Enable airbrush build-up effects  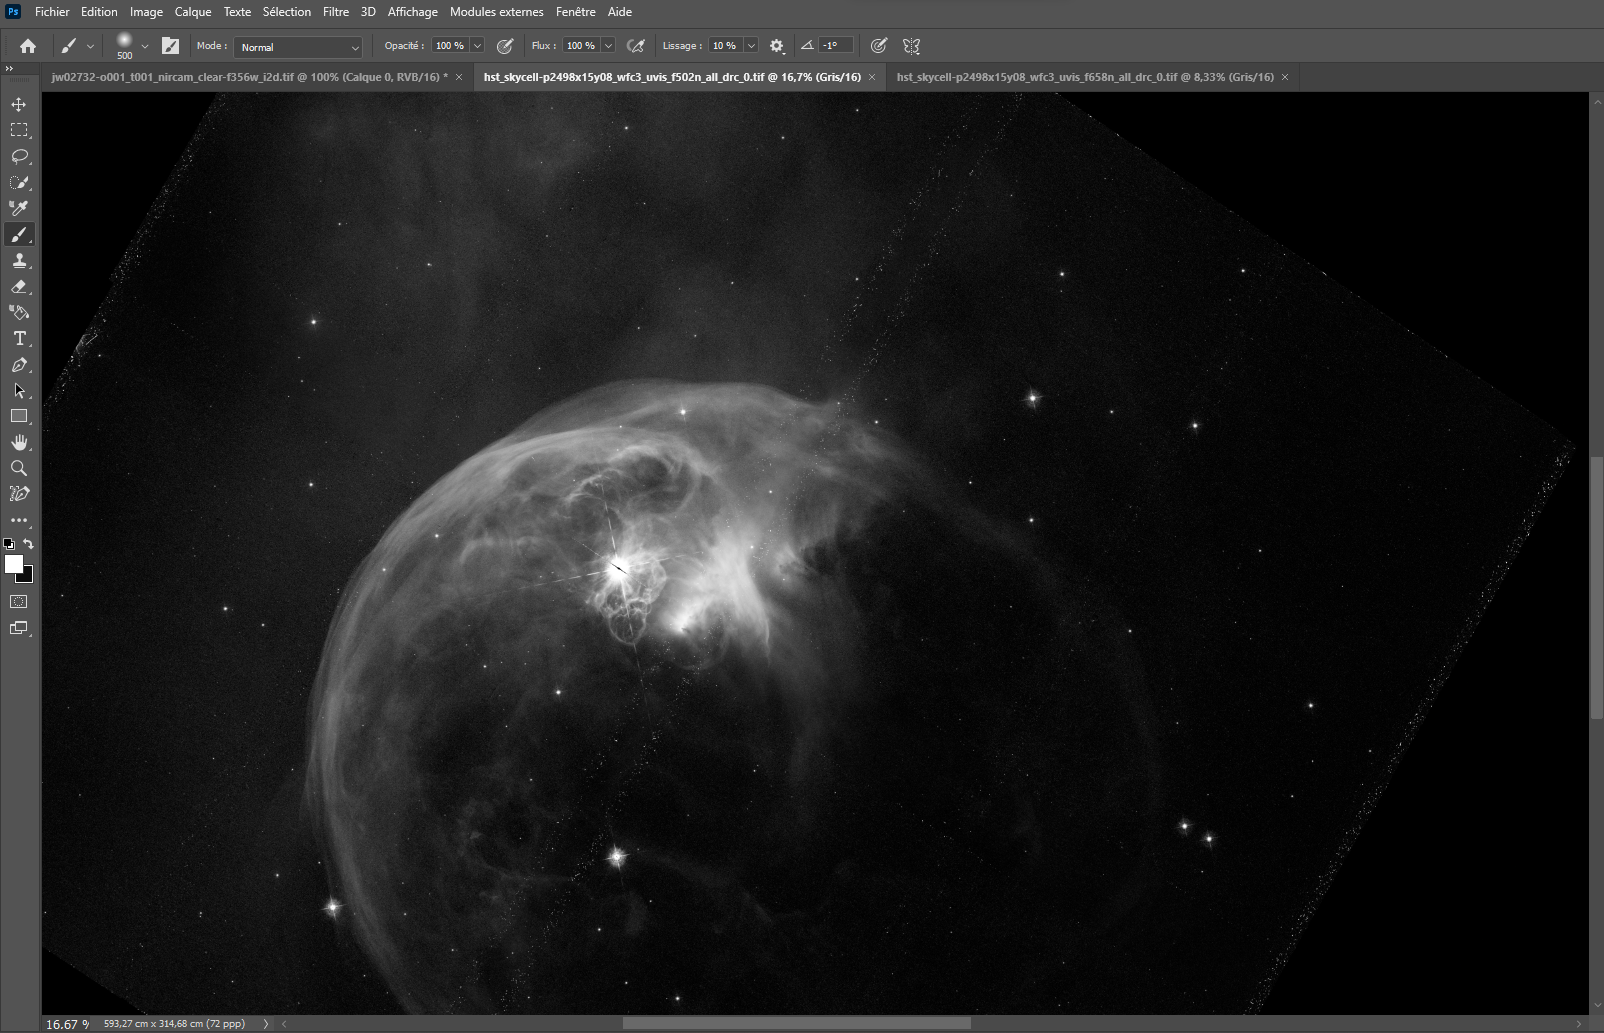(x=636, y=46)
